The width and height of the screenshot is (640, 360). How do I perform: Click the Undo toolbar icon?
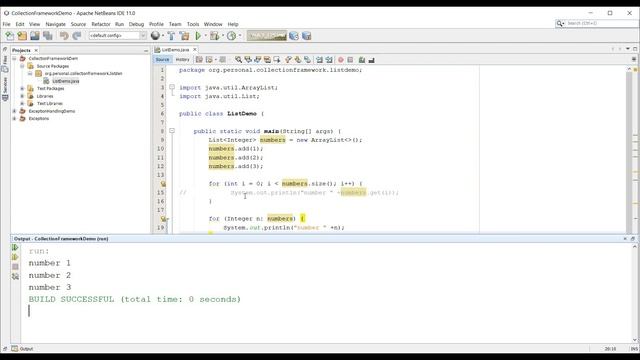click(x=64, y=36)
